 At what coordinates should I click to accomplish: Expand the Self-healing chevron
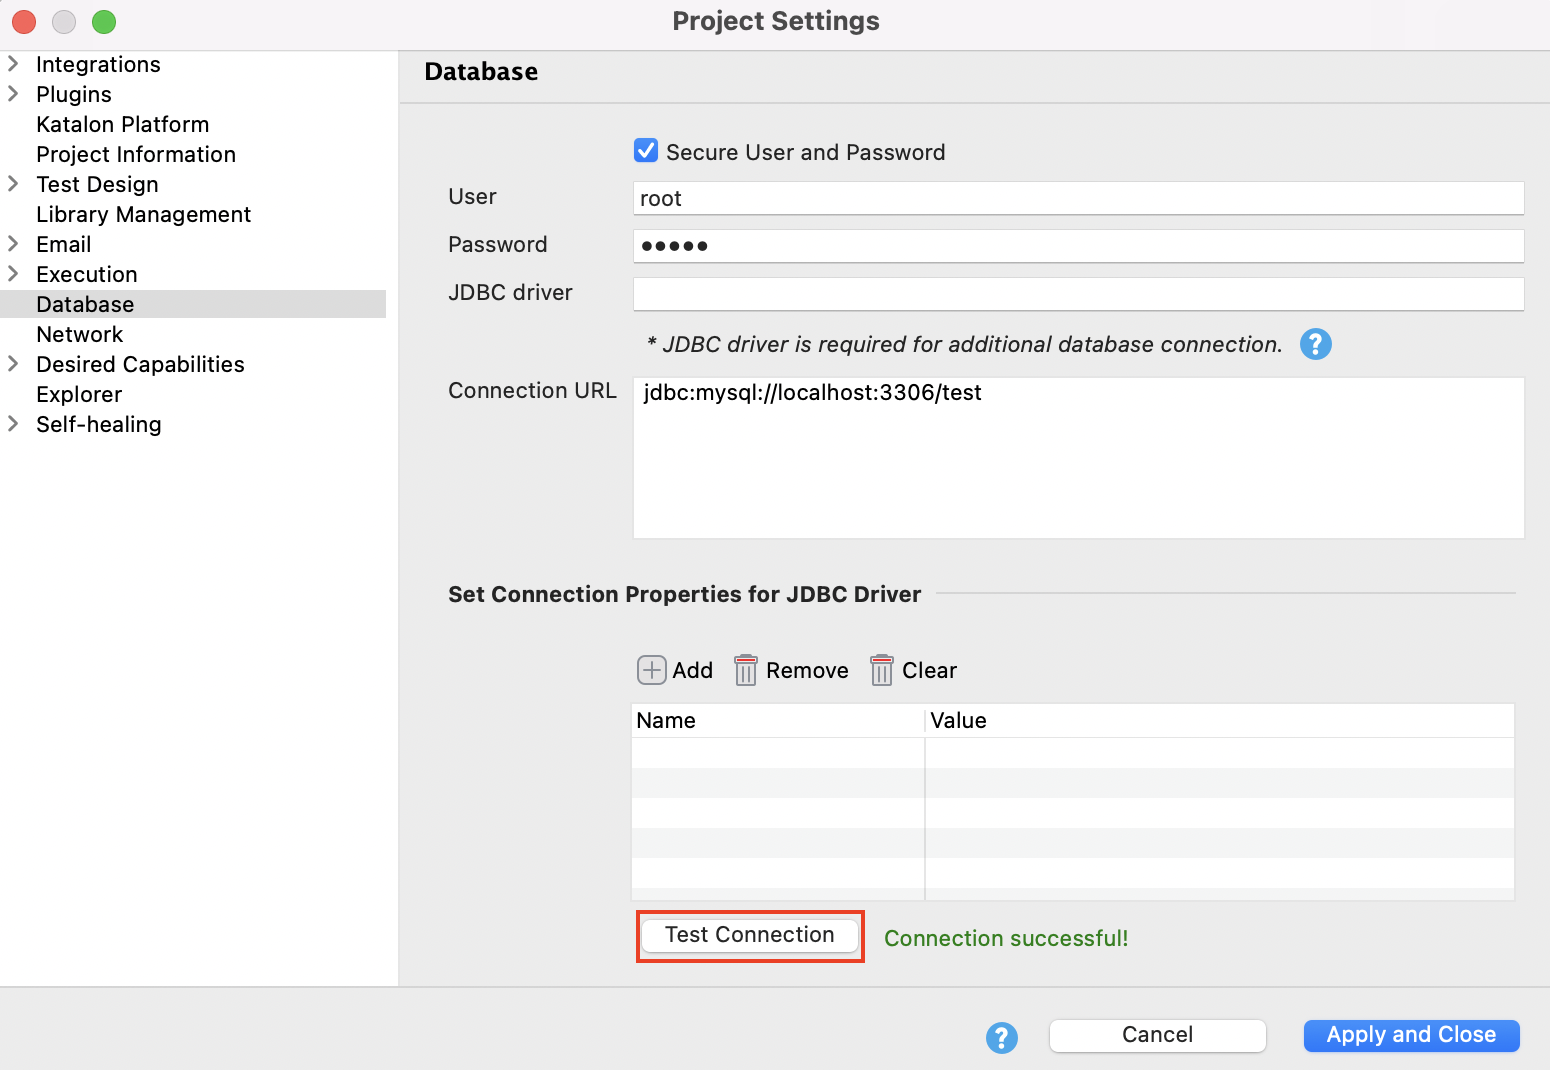[x=14, y=424]
